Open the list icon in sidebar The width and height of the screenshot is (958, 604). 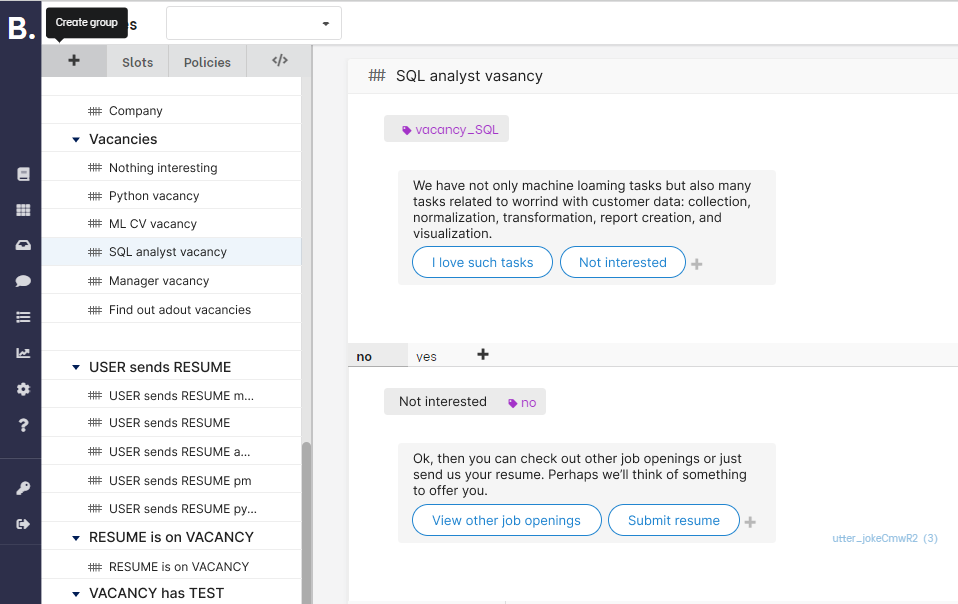tap(23, 317)
